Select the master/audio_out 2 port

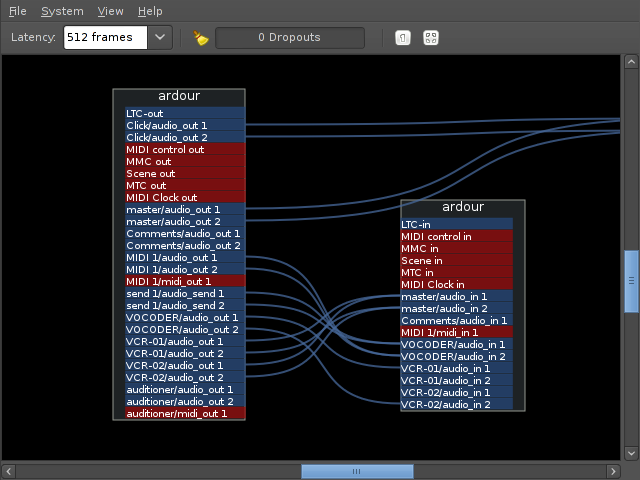pos(185,222)
